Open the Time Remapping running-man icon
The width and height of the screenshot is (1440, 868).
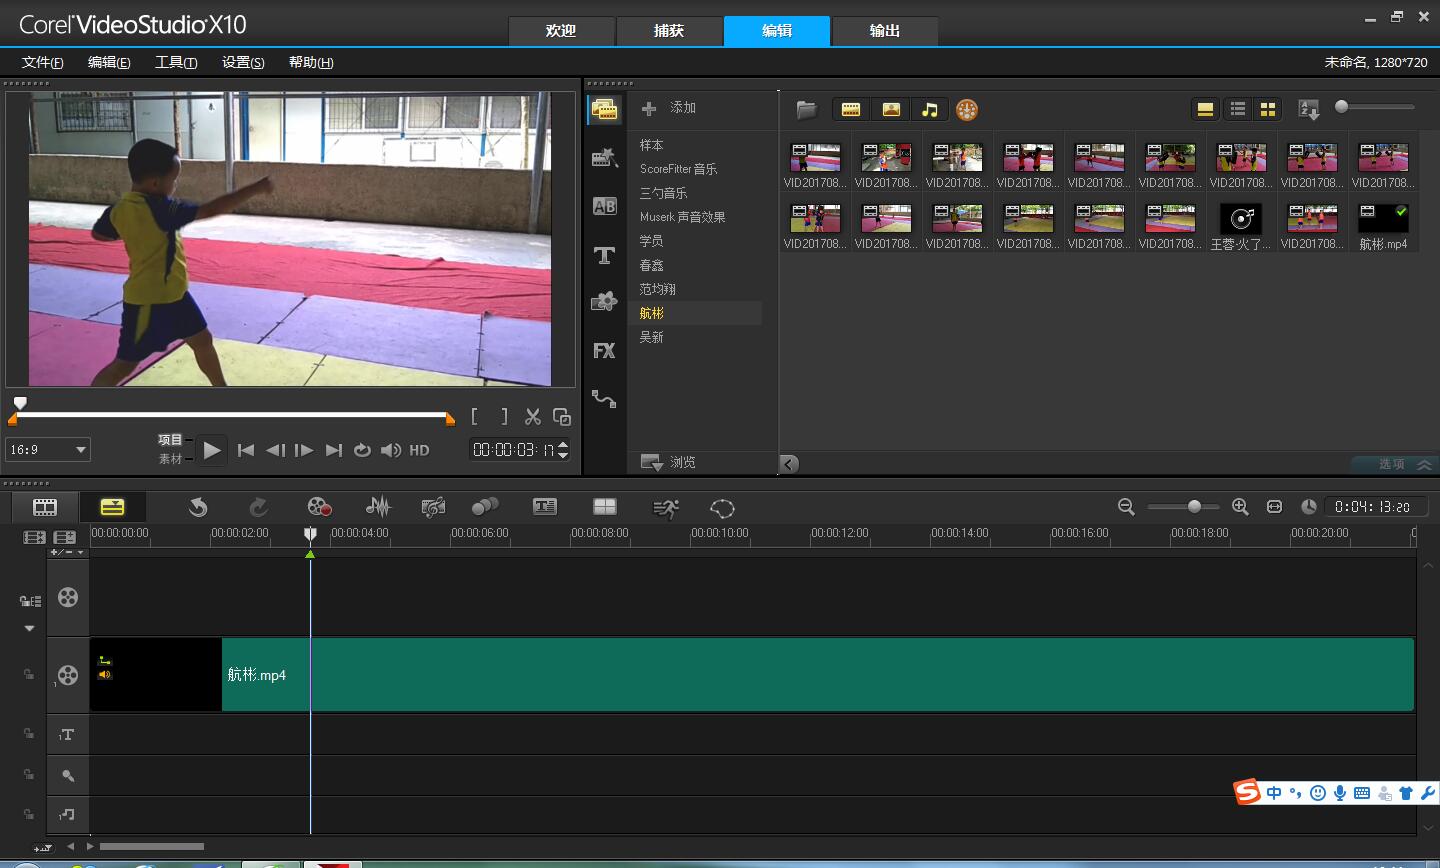[x=665, y=508]
